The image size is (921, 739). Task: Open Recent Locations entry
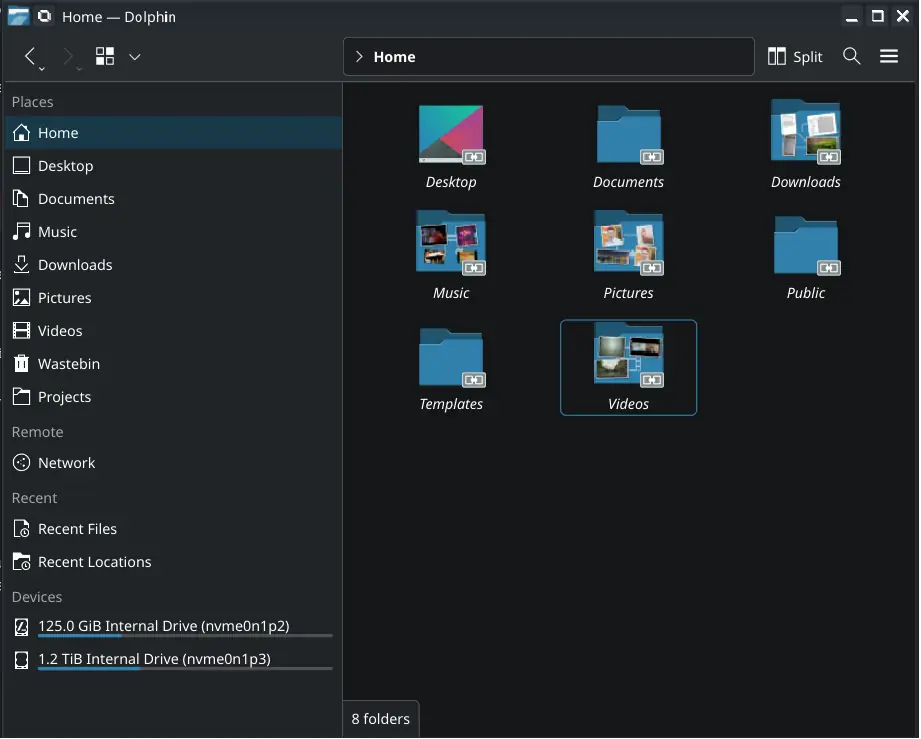click(94, 562)
